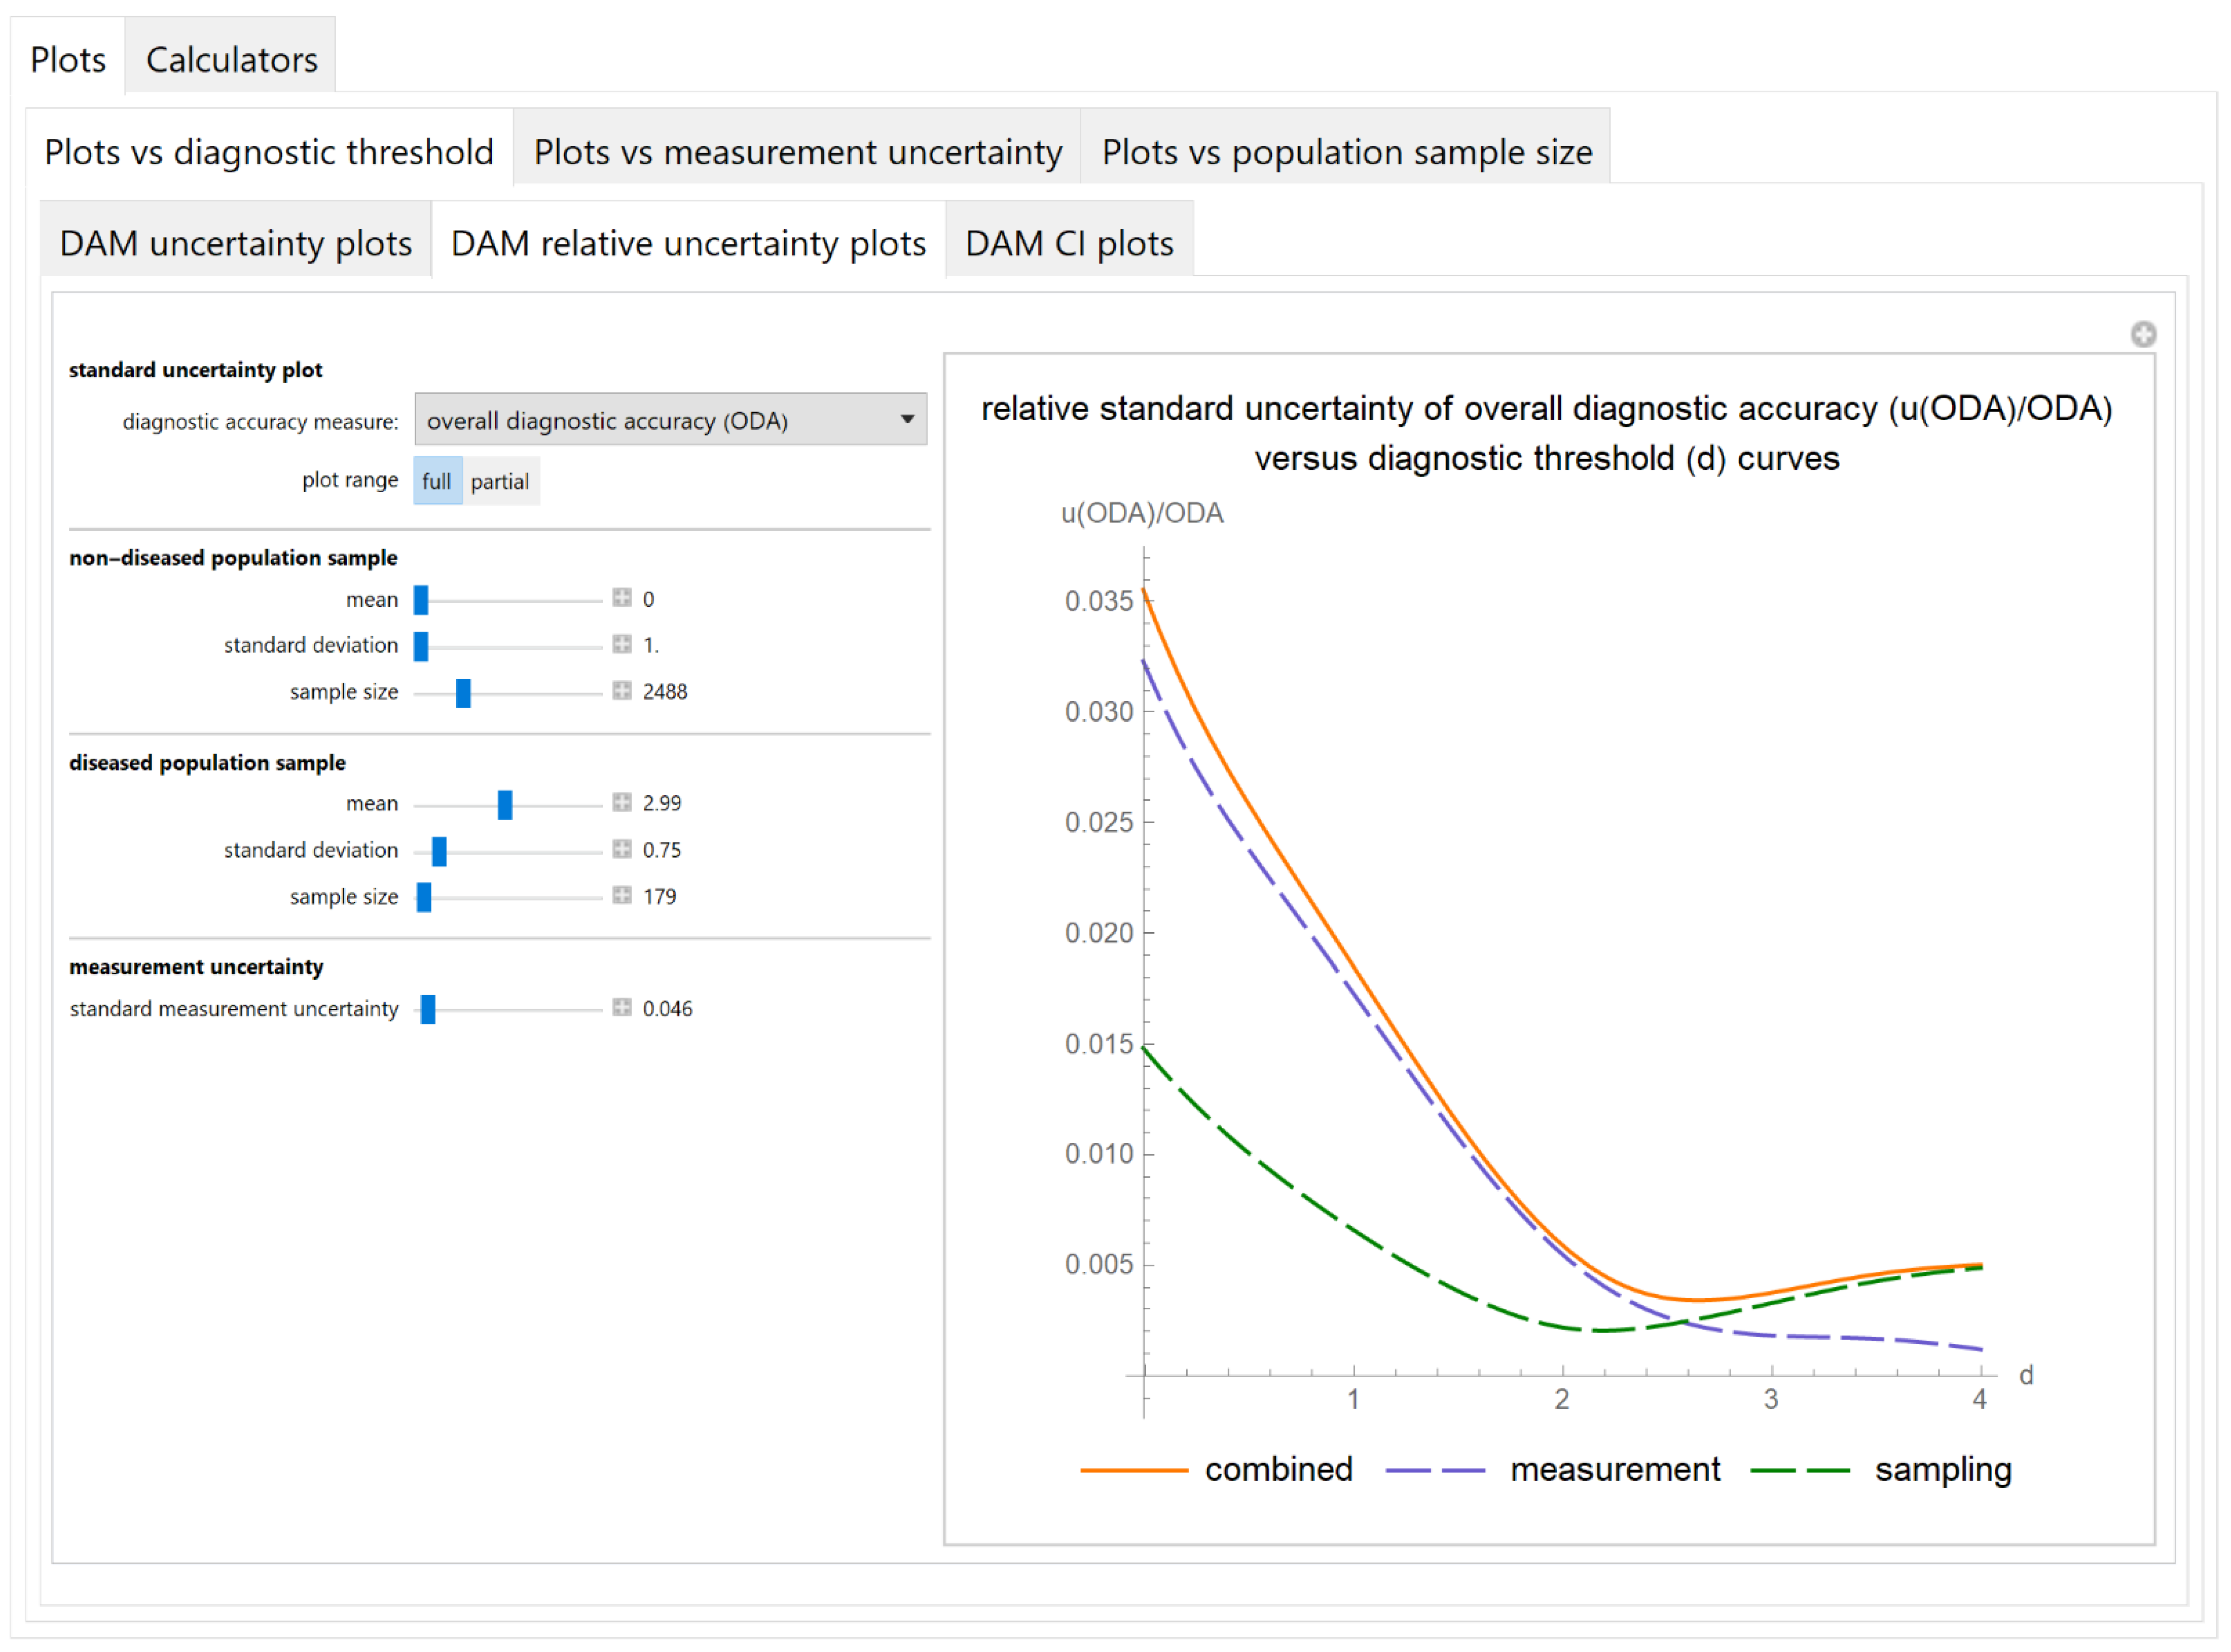Image resolution: width=2231 pixels, height=1652 pixels.
Task: Click non-diseased sample size slider thumb
Action: coord(463,692)
